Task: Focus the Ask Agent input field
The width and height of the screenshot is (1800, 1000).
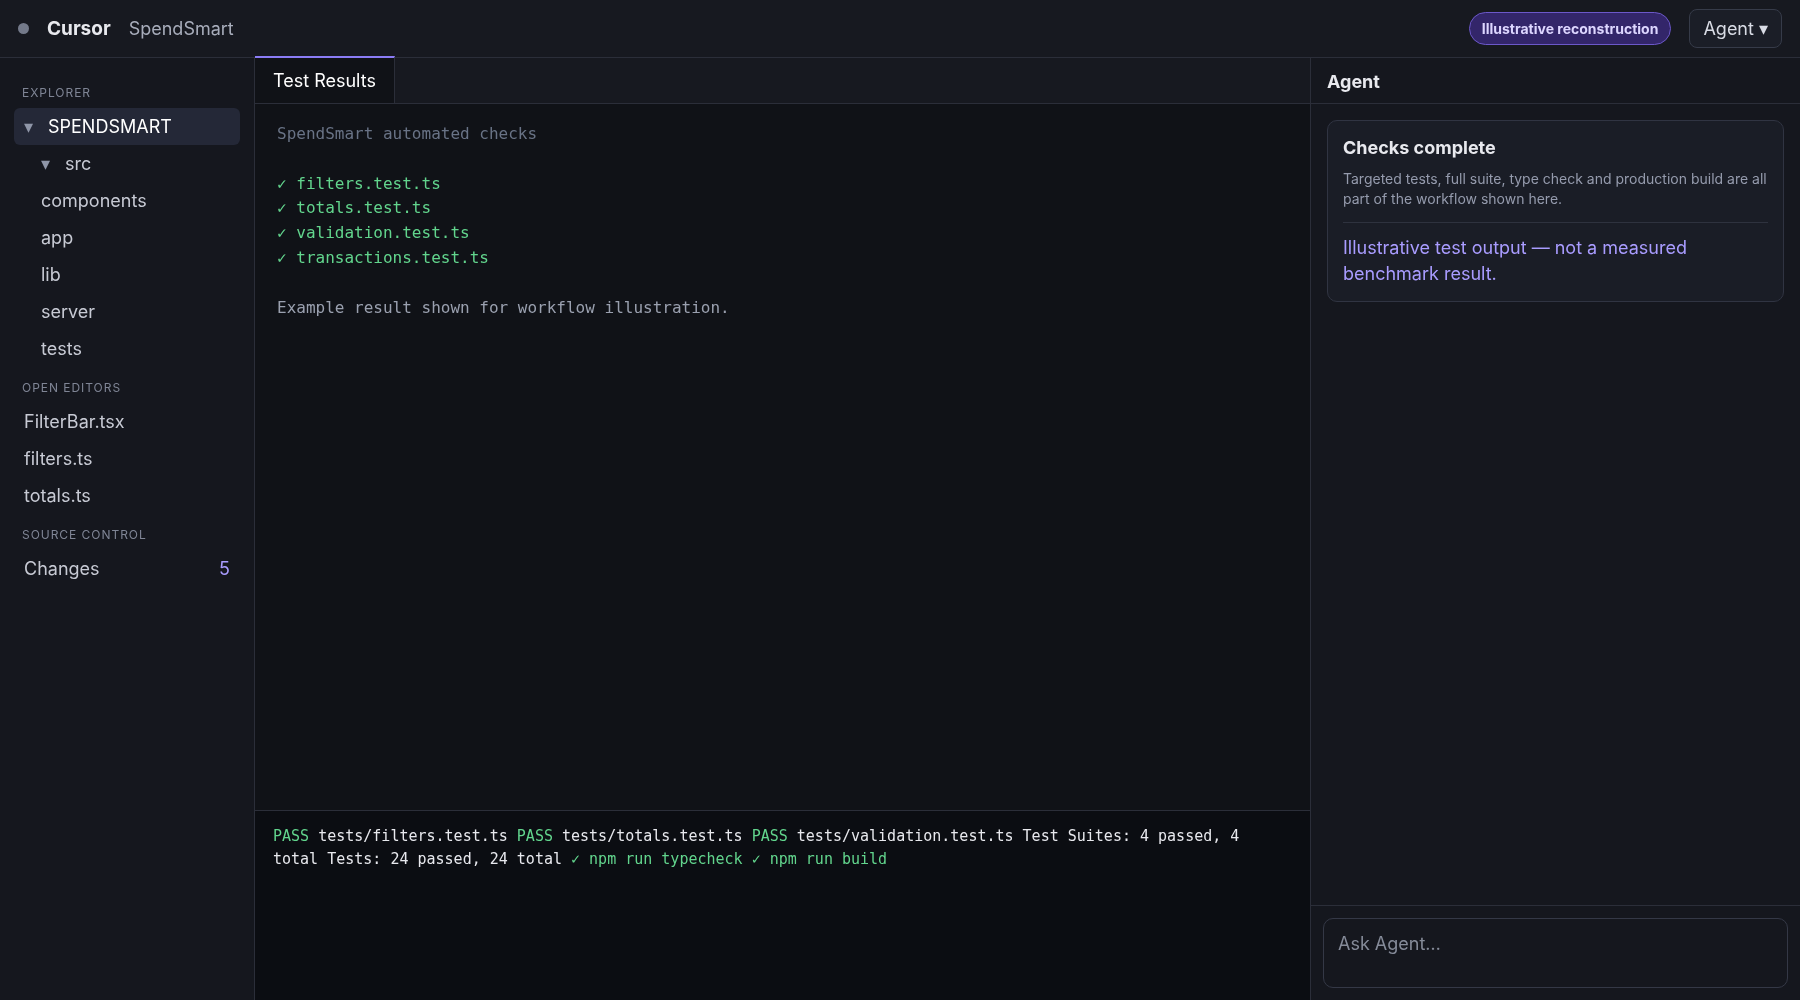Action: (x=1555, y=953)
